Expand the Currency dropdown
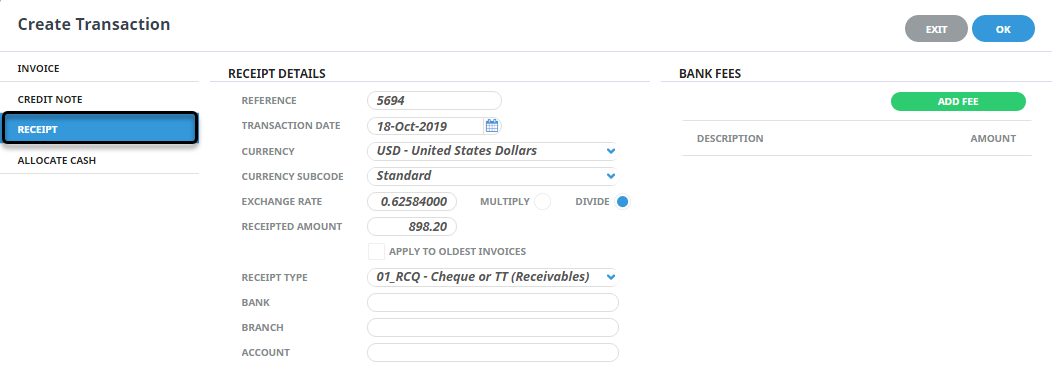The image size is (1052, 378). (492, 151)
